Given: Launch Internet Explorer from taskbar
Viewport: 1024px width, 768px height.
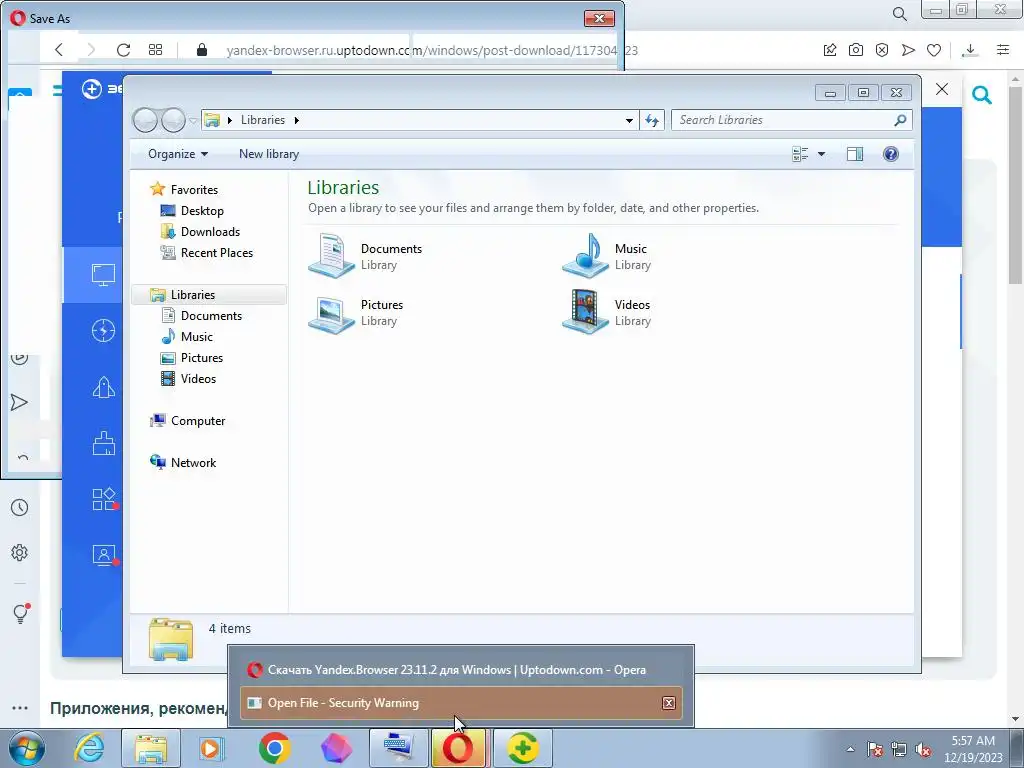Looking at the screenshot, I should tap(89, 748).
